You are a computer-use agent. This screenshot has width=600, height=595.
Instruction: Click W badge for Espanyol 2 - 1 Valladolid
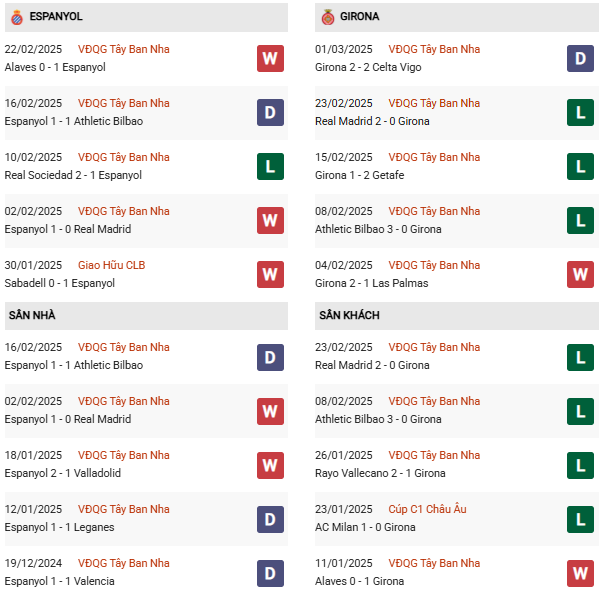click(270, 464)
